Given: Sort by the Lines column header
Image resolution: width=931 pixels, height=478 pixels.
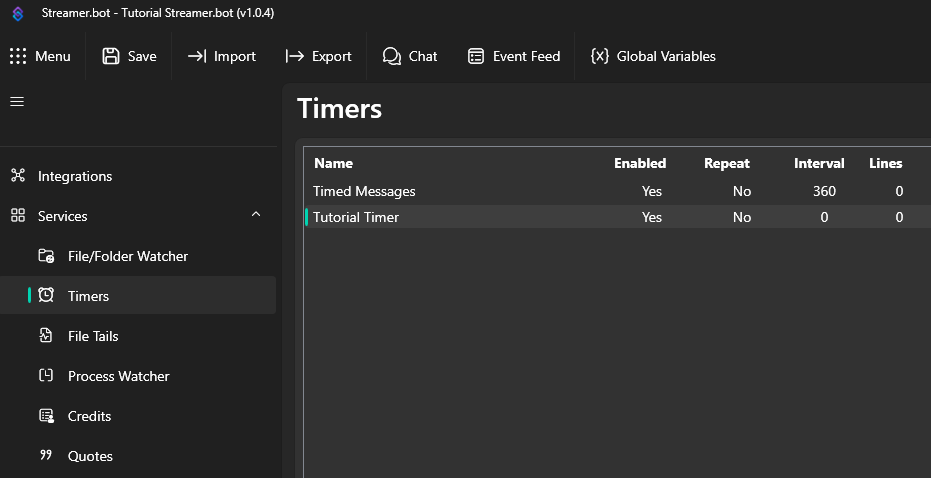Looking at the screenshot, I should 886,163.
